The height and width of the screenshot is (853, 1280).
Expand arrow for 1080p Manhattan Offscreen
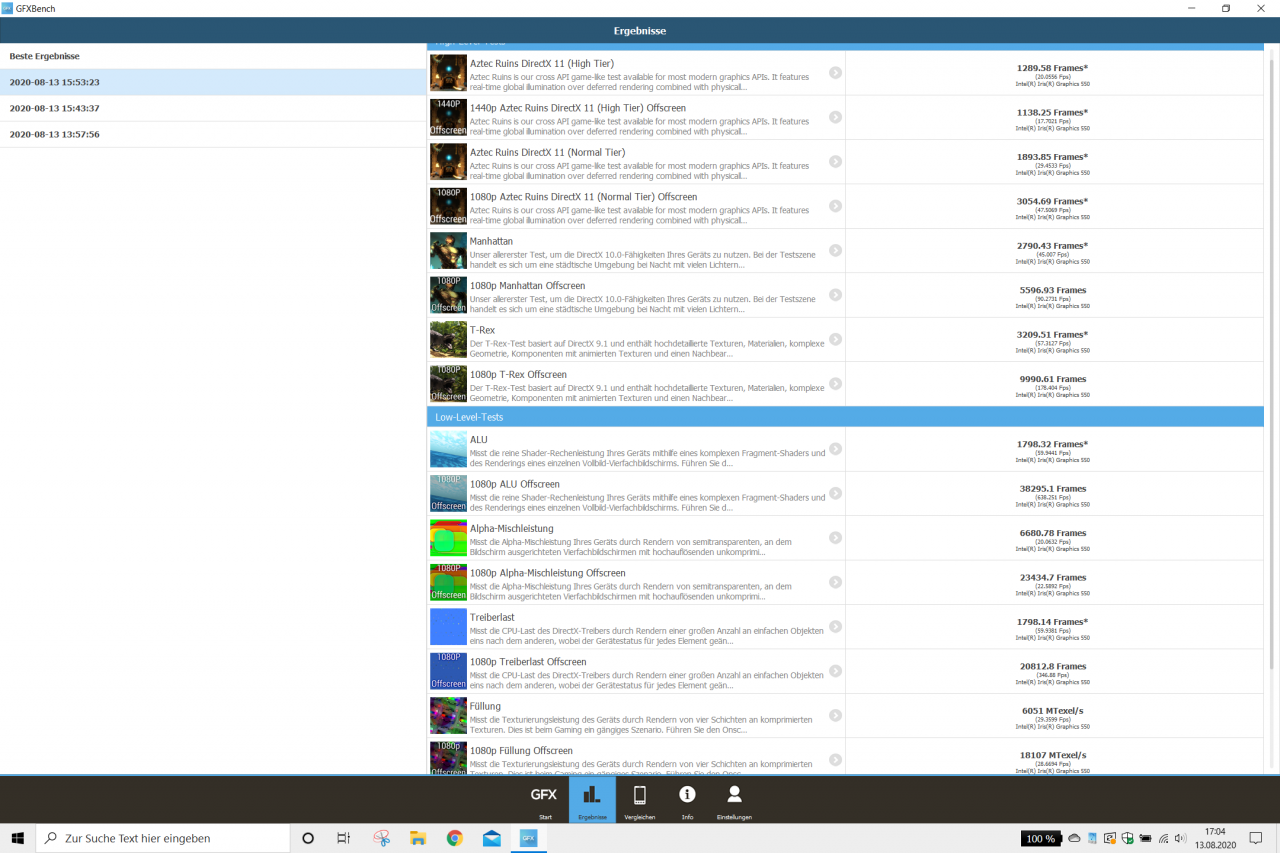point(835,295)
